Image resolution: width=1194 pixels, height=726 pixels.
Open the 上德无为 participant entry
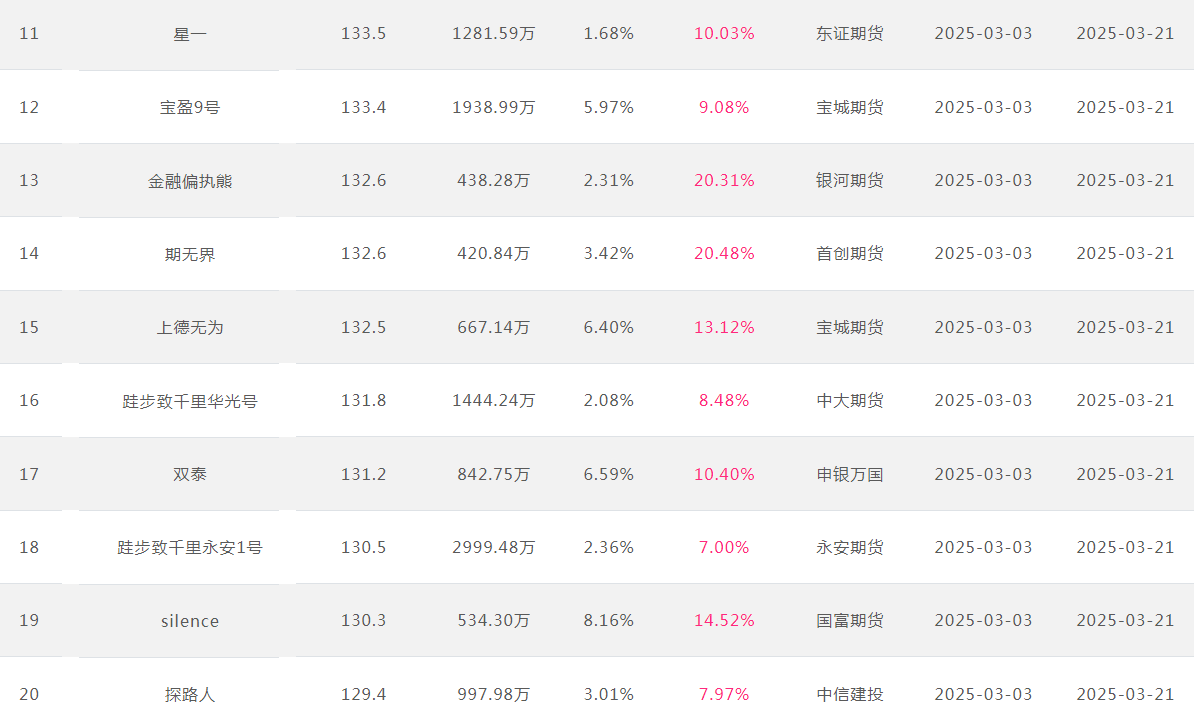pos(190,328)
